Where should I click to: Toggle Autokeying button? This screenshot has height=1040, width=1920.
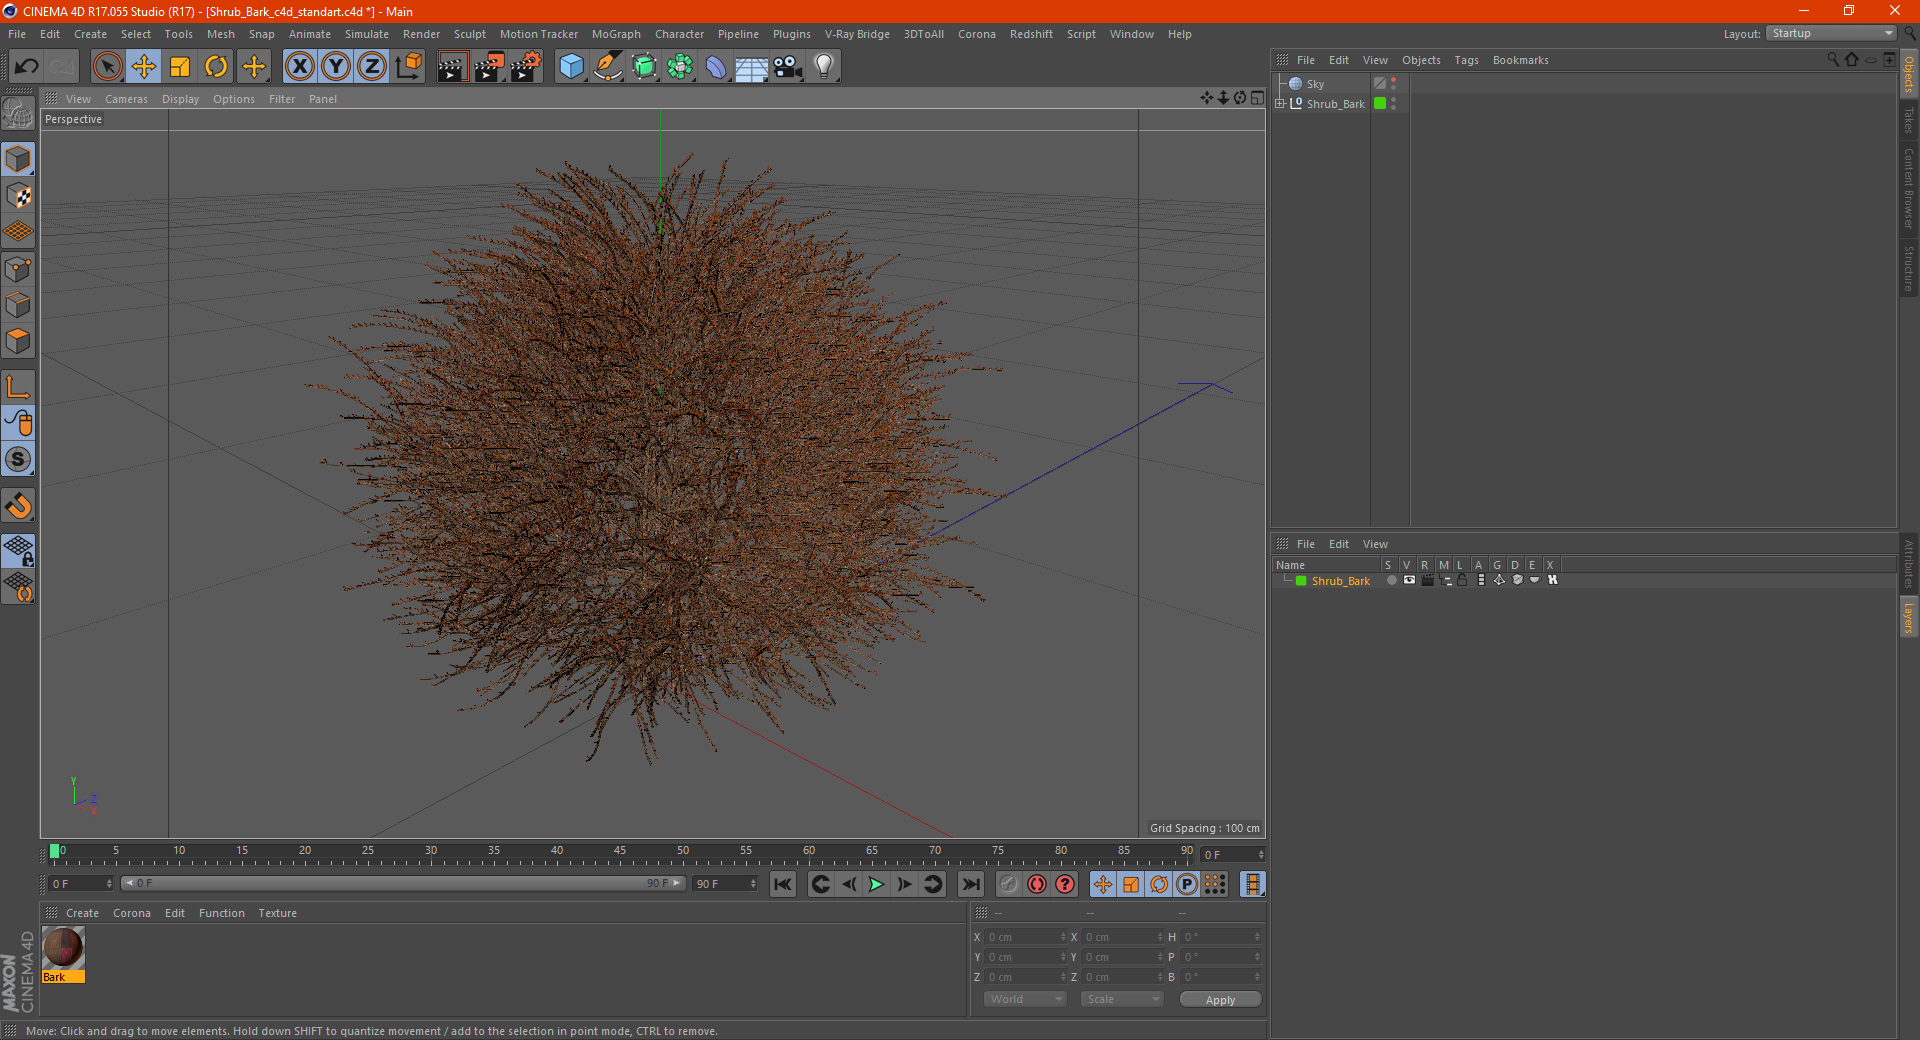coord(1037,884)
